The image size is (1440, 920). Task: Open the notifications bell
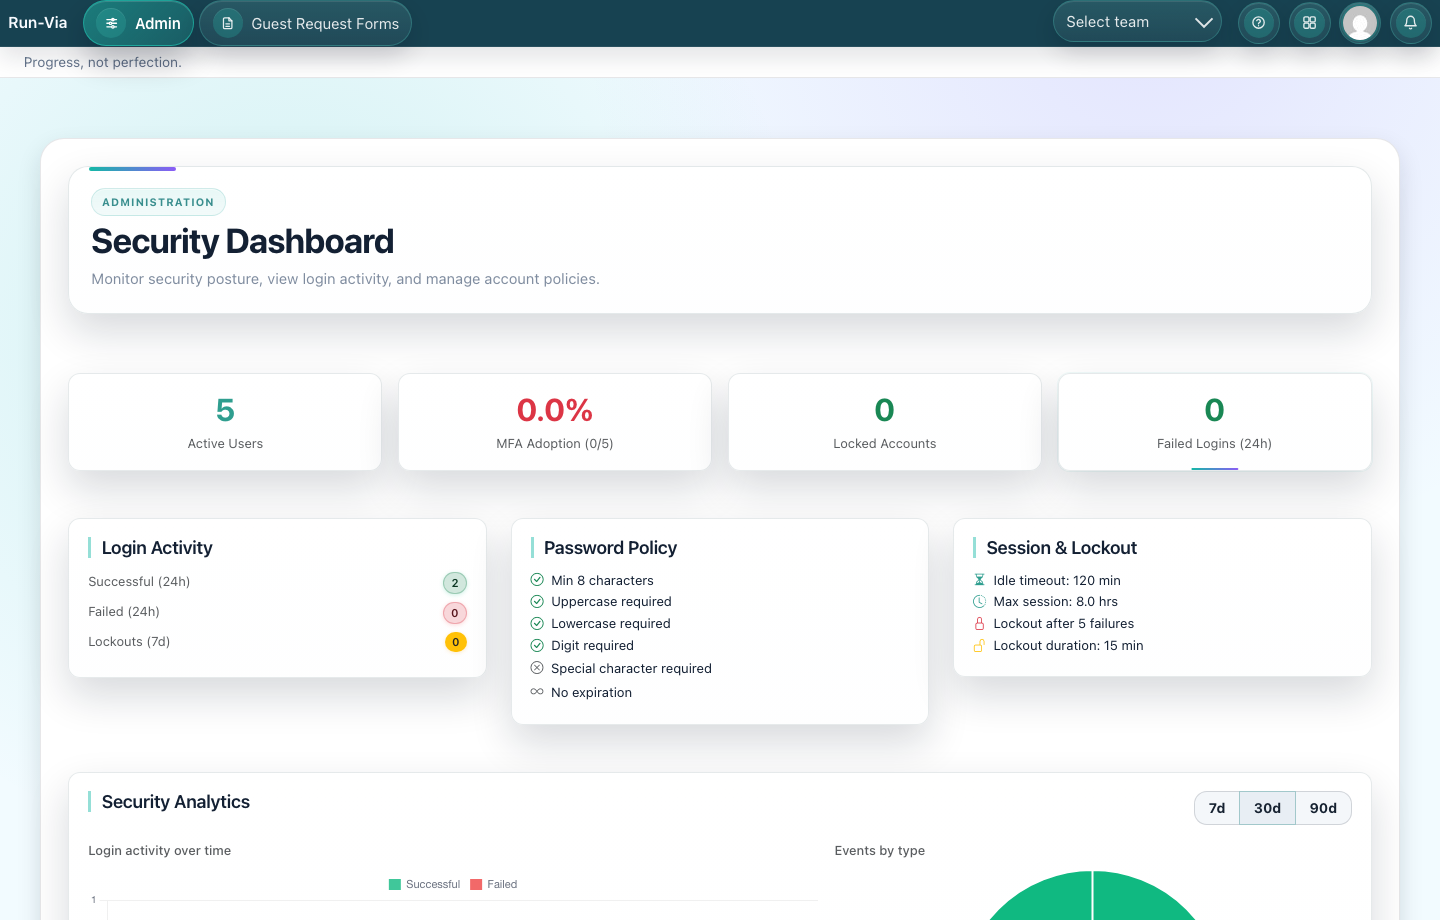click(1410, 23)
